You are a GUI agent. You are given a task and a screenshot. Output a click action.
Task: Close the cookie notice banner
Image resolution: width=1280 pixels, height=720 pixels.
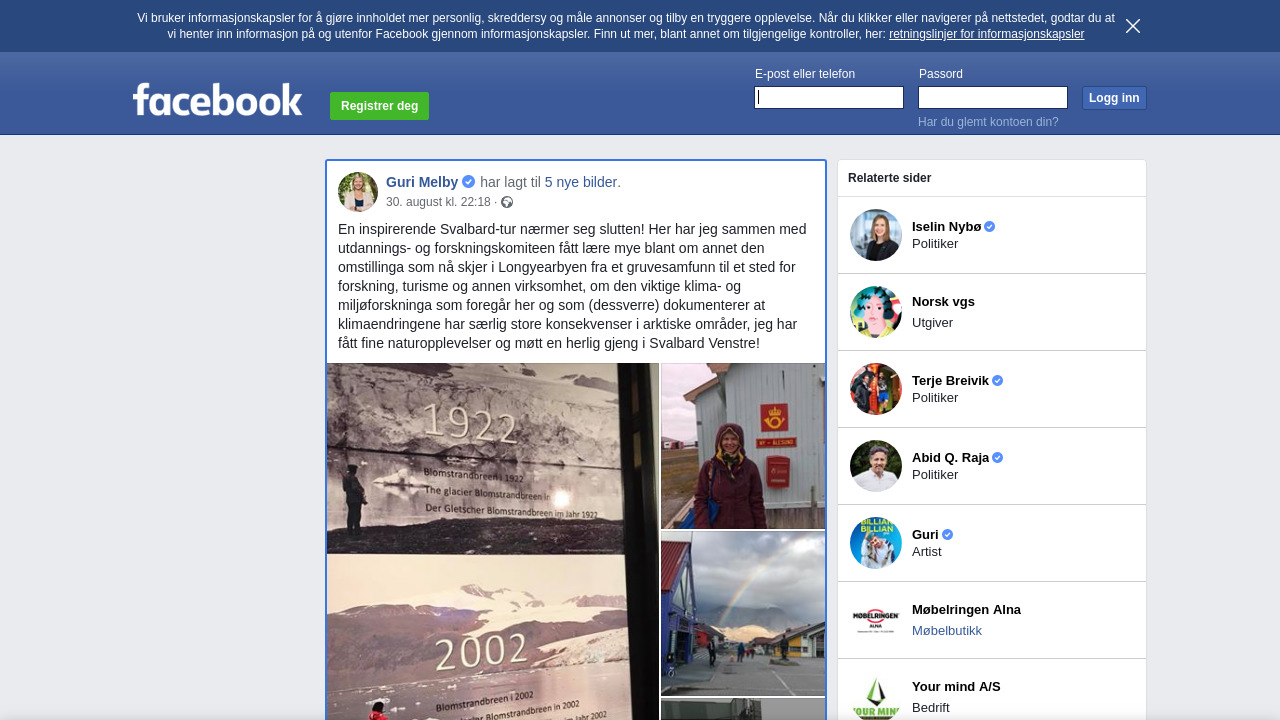tap(1133, 26)
